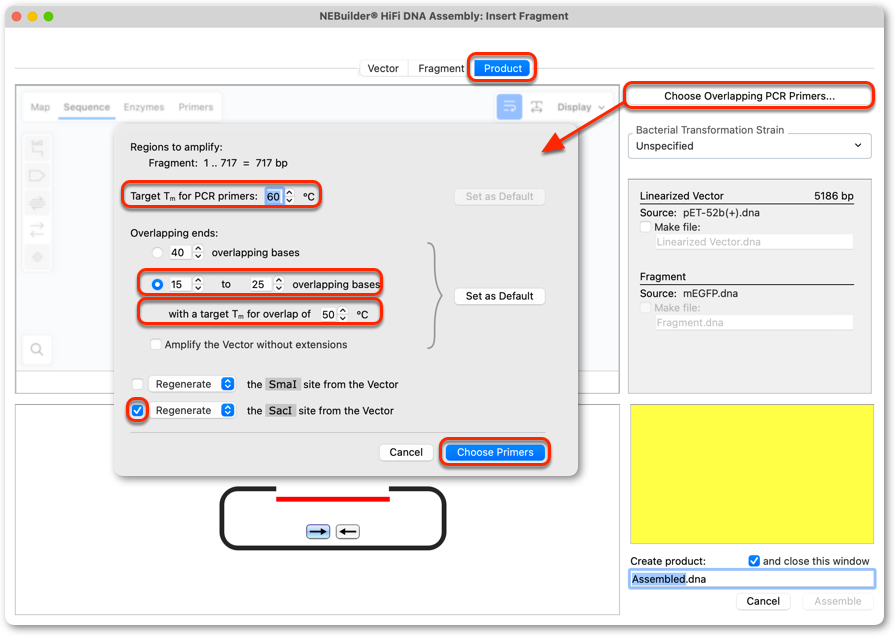
Task: Select the 40 overlapping bases radio button
Action: point(157,252)
